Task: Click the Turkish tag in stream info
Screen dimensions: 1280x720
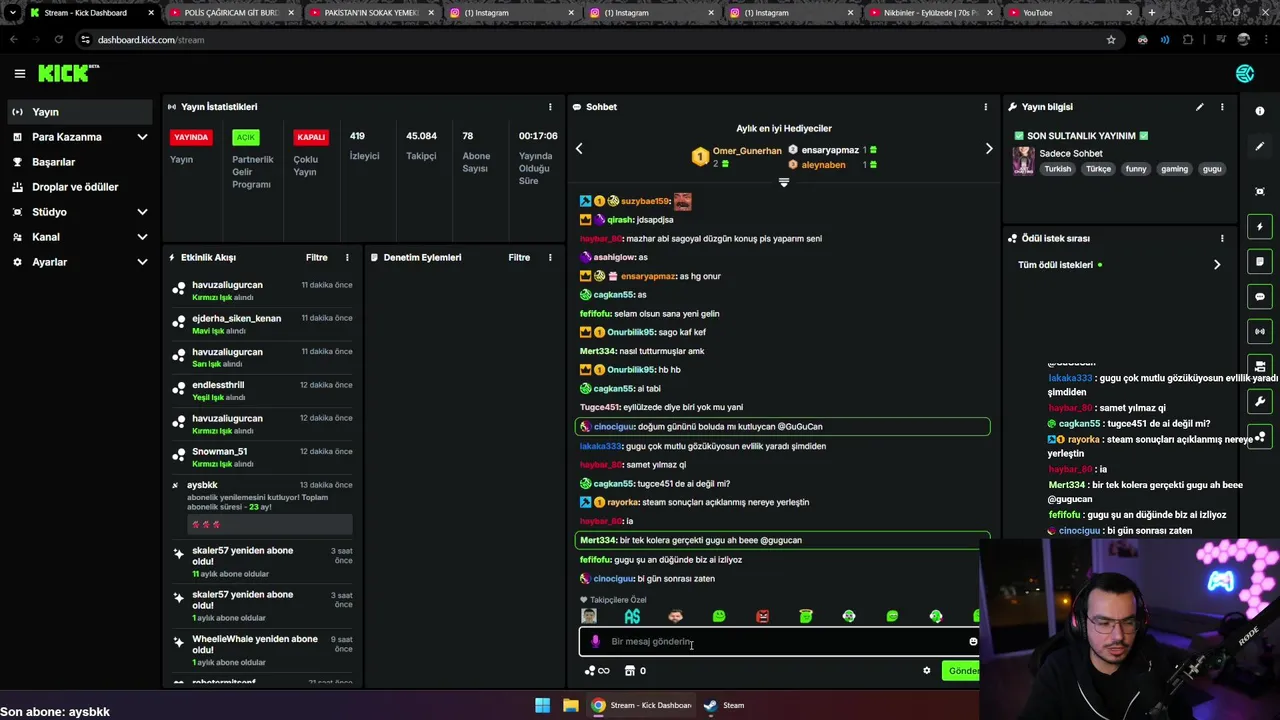Action: 1057,169
